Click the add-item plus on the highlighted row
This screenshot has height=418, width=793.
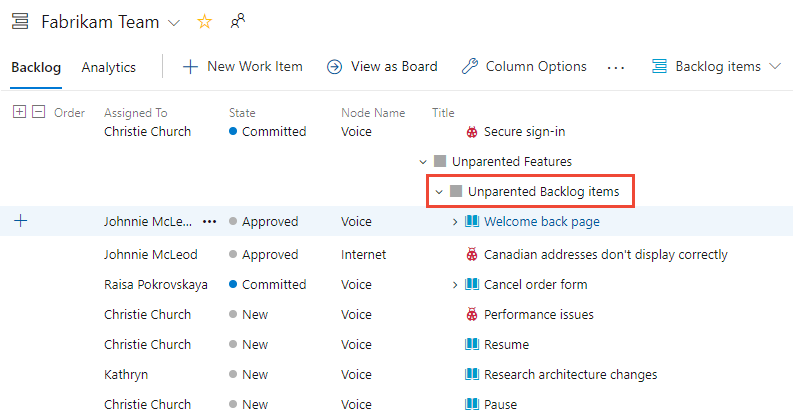tap(21, 221)
